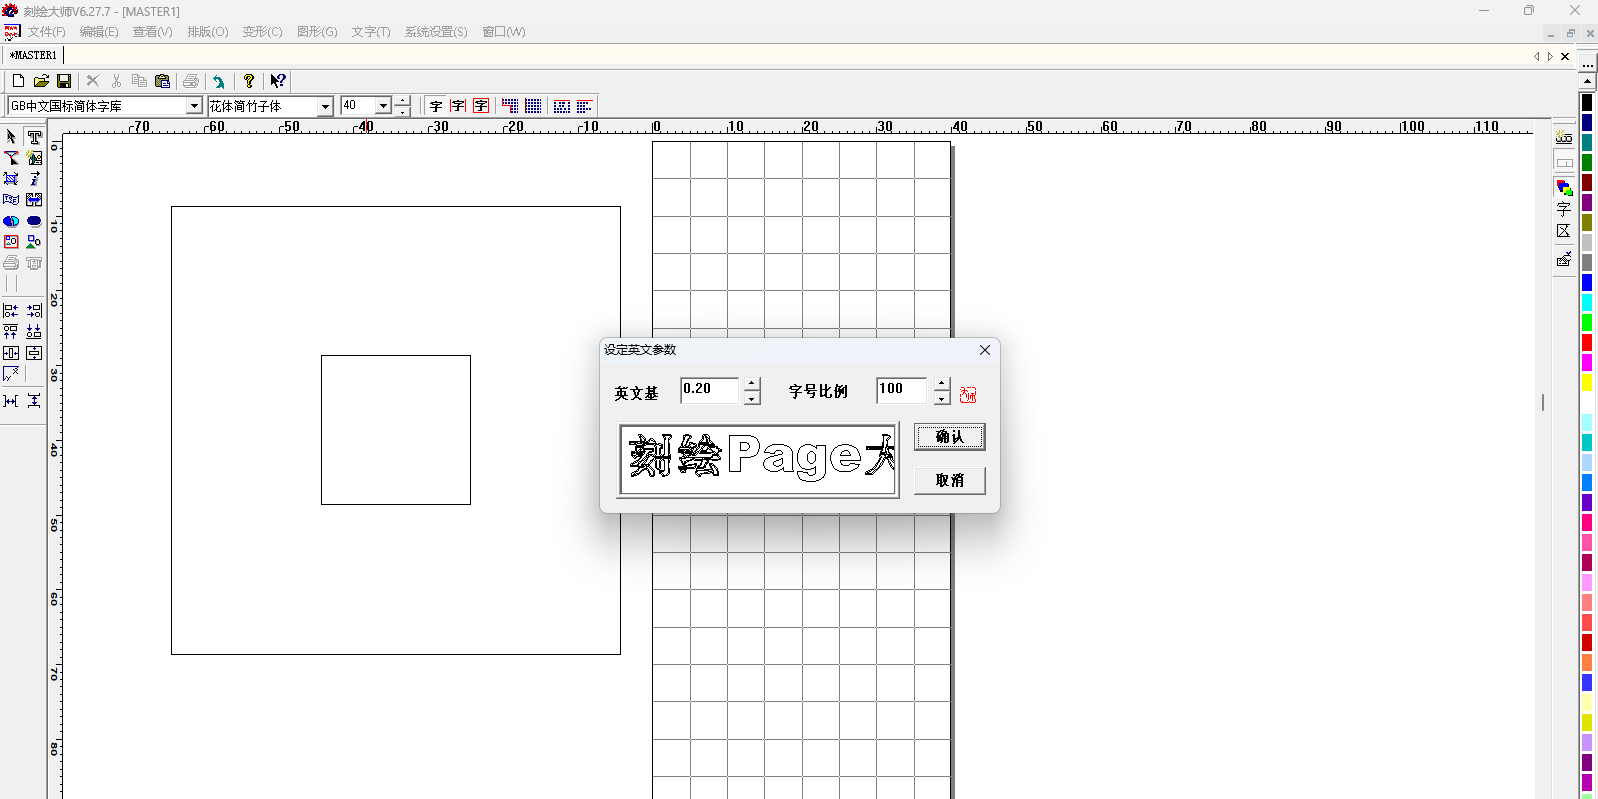Pick the yellow color swatch in palette
Viewport: 1598px width, 799px height.
tap(1587, 383)
